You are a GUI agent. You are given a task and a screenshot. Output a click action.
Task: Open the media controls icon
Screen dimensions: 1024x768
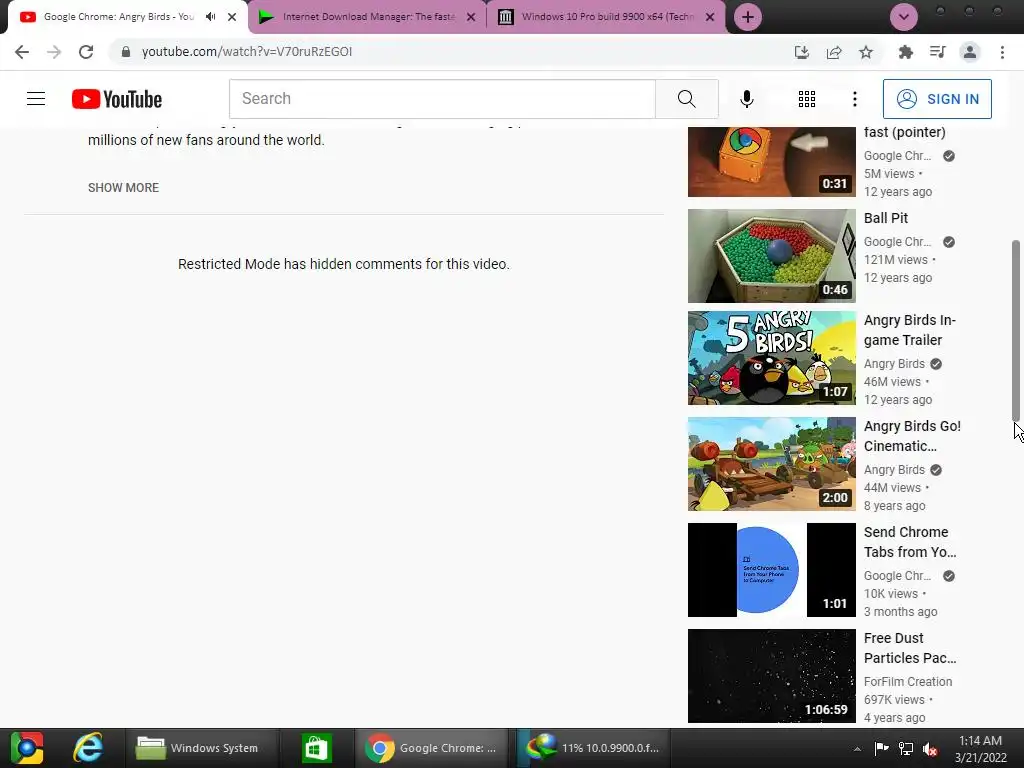(x=937, y=52)
